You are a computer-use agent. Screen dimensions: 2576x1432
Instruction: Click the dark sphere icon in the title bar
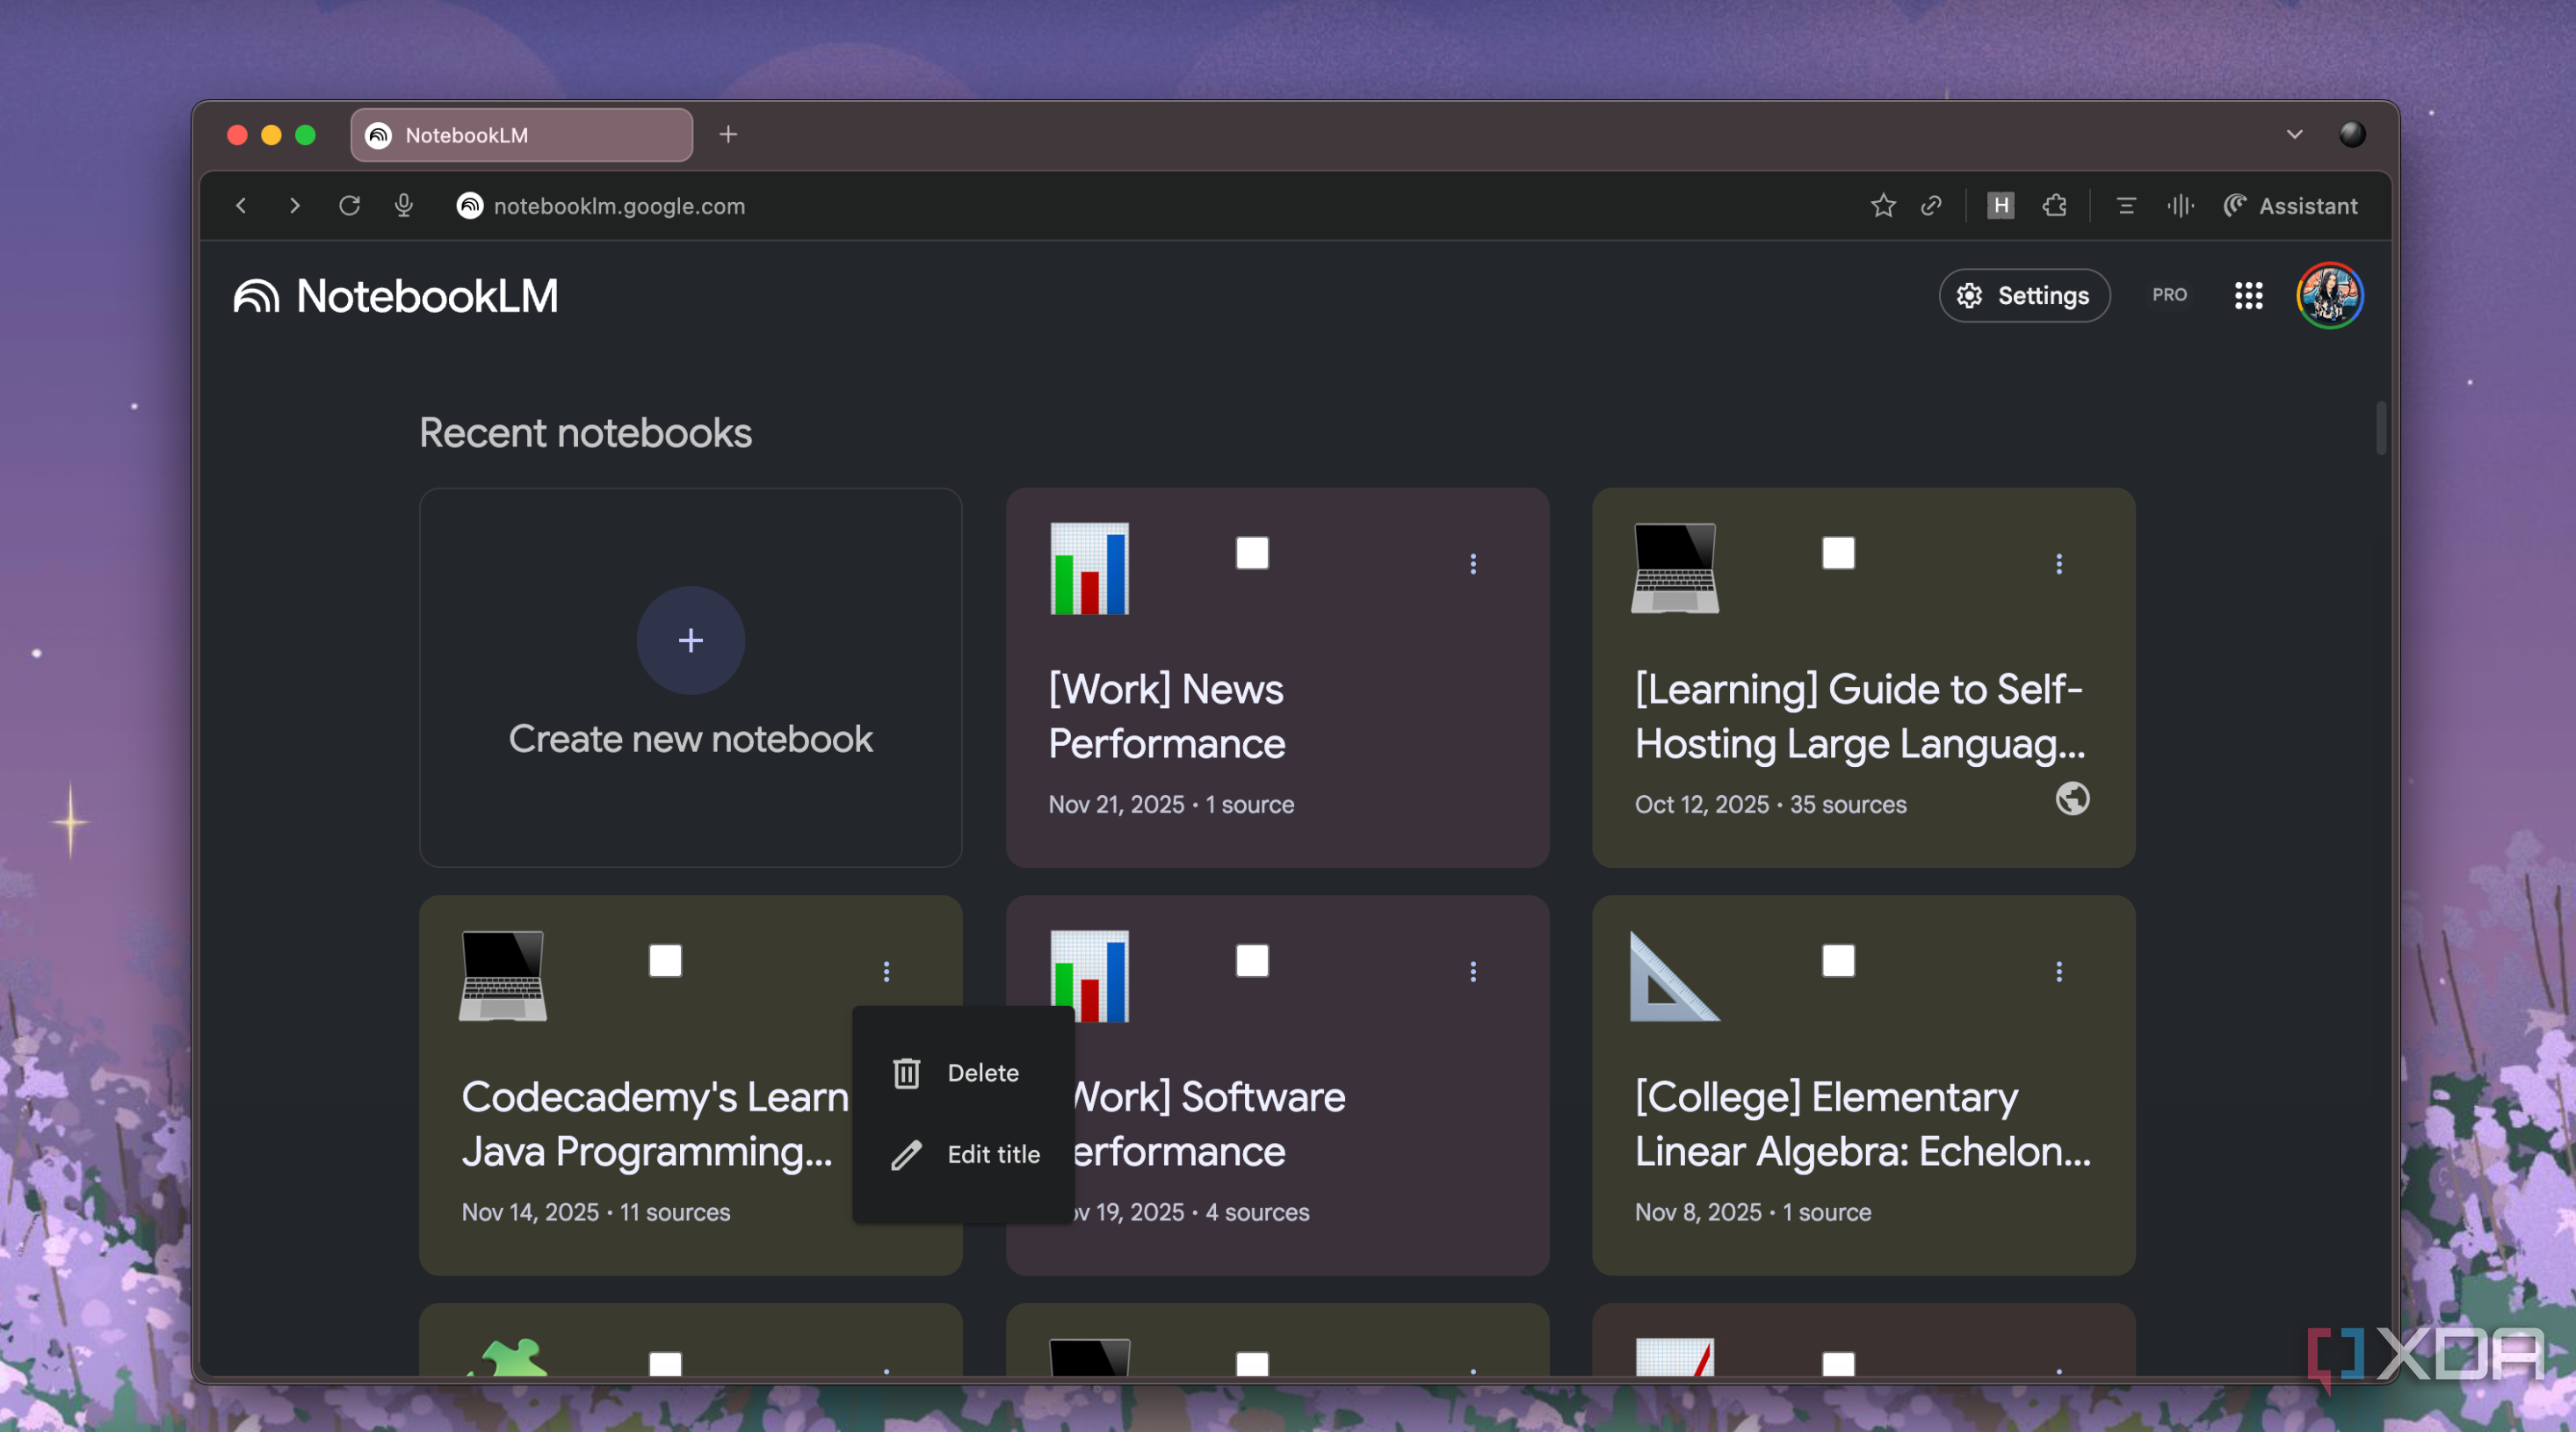point(2352,134)
